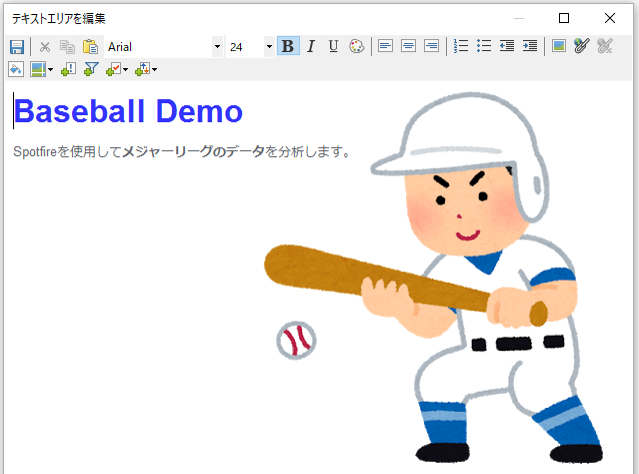Decrease the indent

[507, 46]
